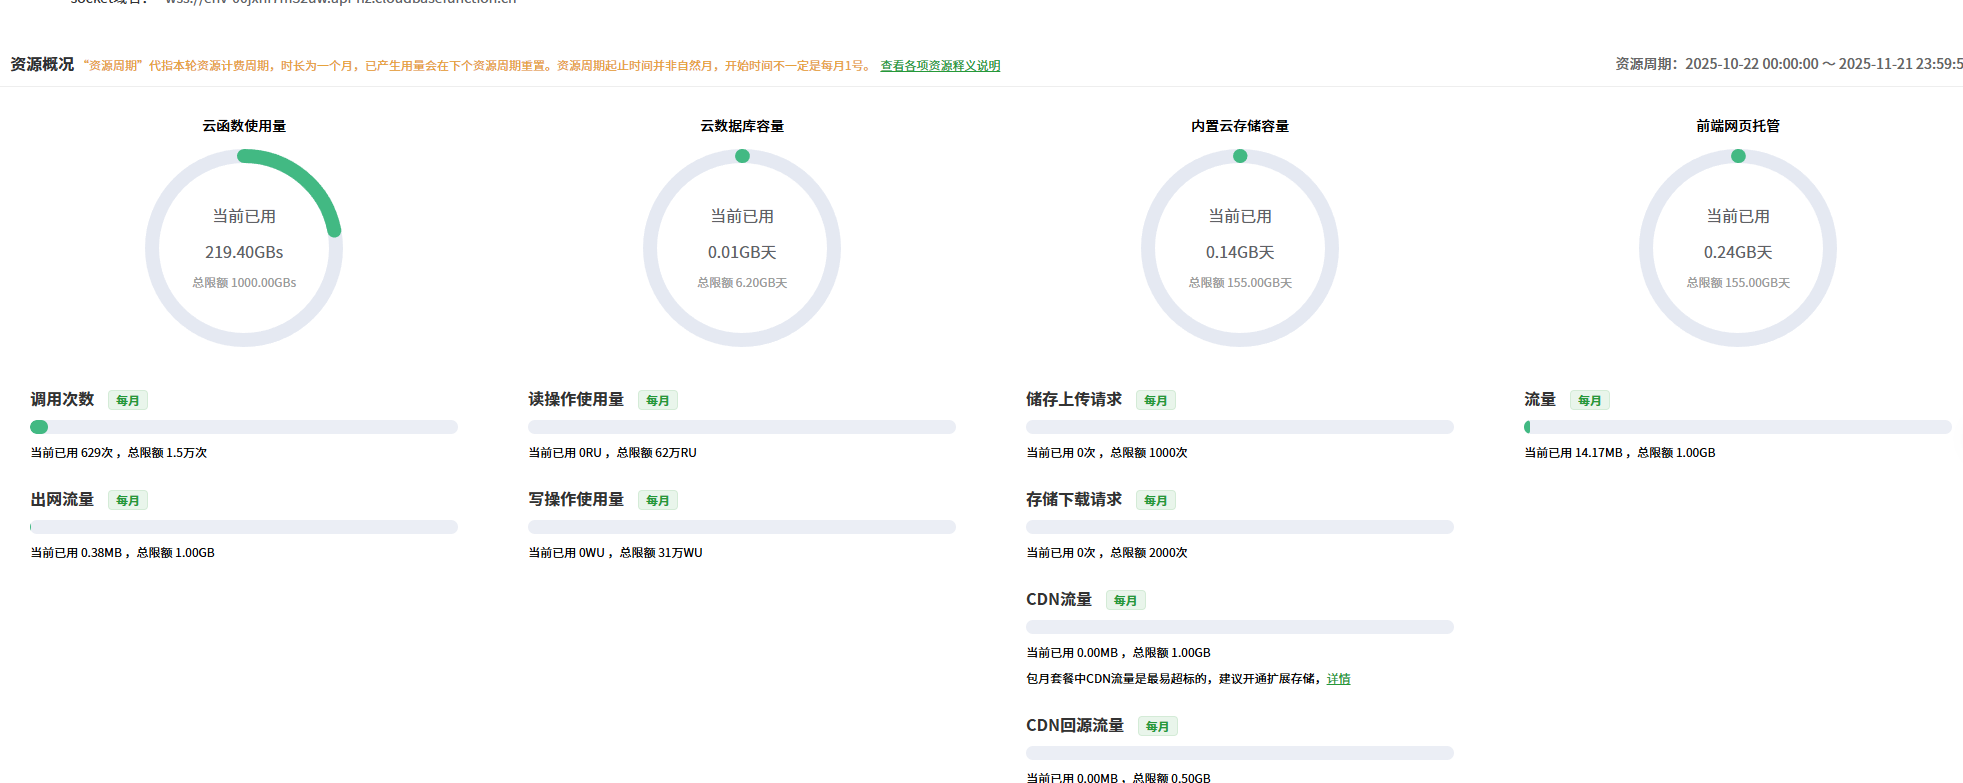Click the 详情 link under CDN流量
Screen dimensions: 1963x783
click(1338, 679)
